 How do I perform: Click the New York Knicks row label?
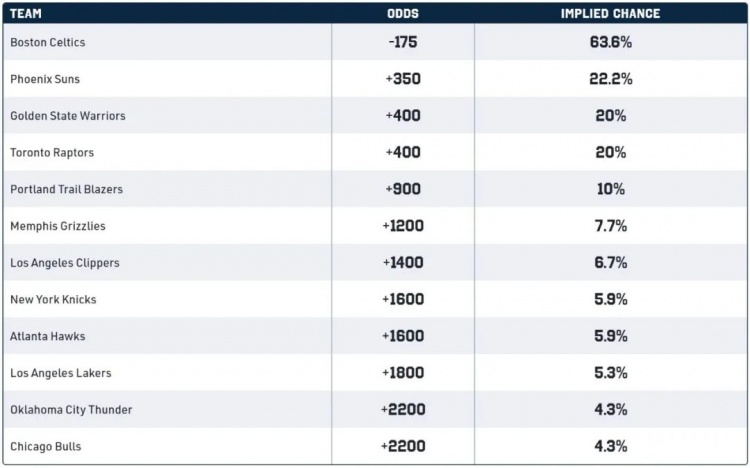[x=54, y=300]
